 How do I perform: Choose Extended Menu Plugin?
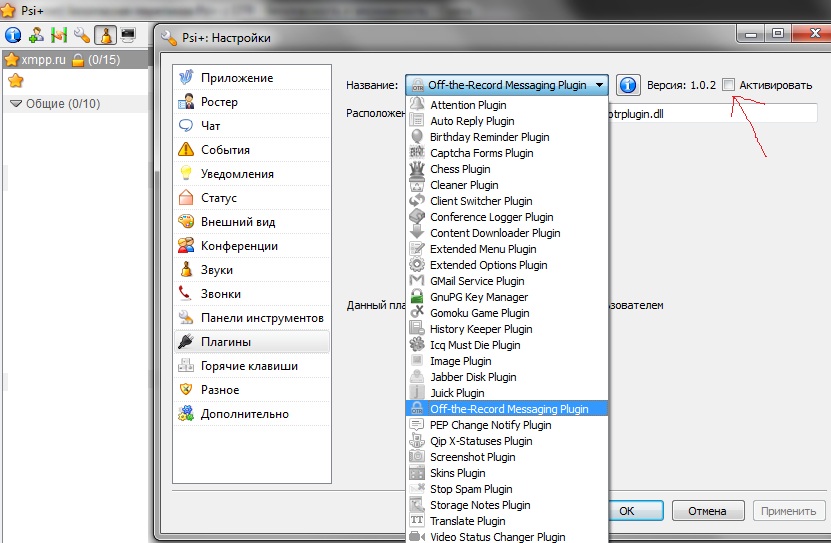[x=507, y=249]
